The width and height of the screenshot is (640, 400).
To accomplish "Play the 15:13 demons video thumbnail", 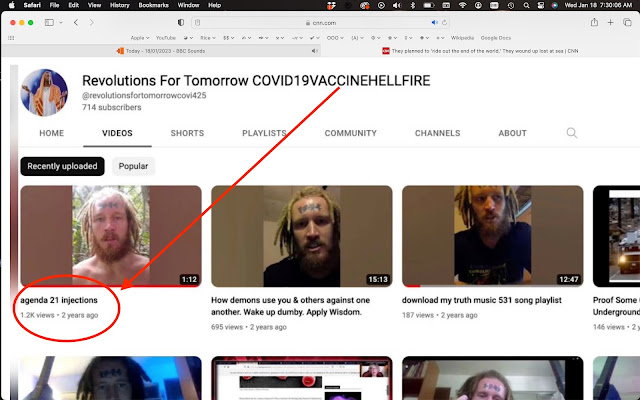I will pos(302,236).
